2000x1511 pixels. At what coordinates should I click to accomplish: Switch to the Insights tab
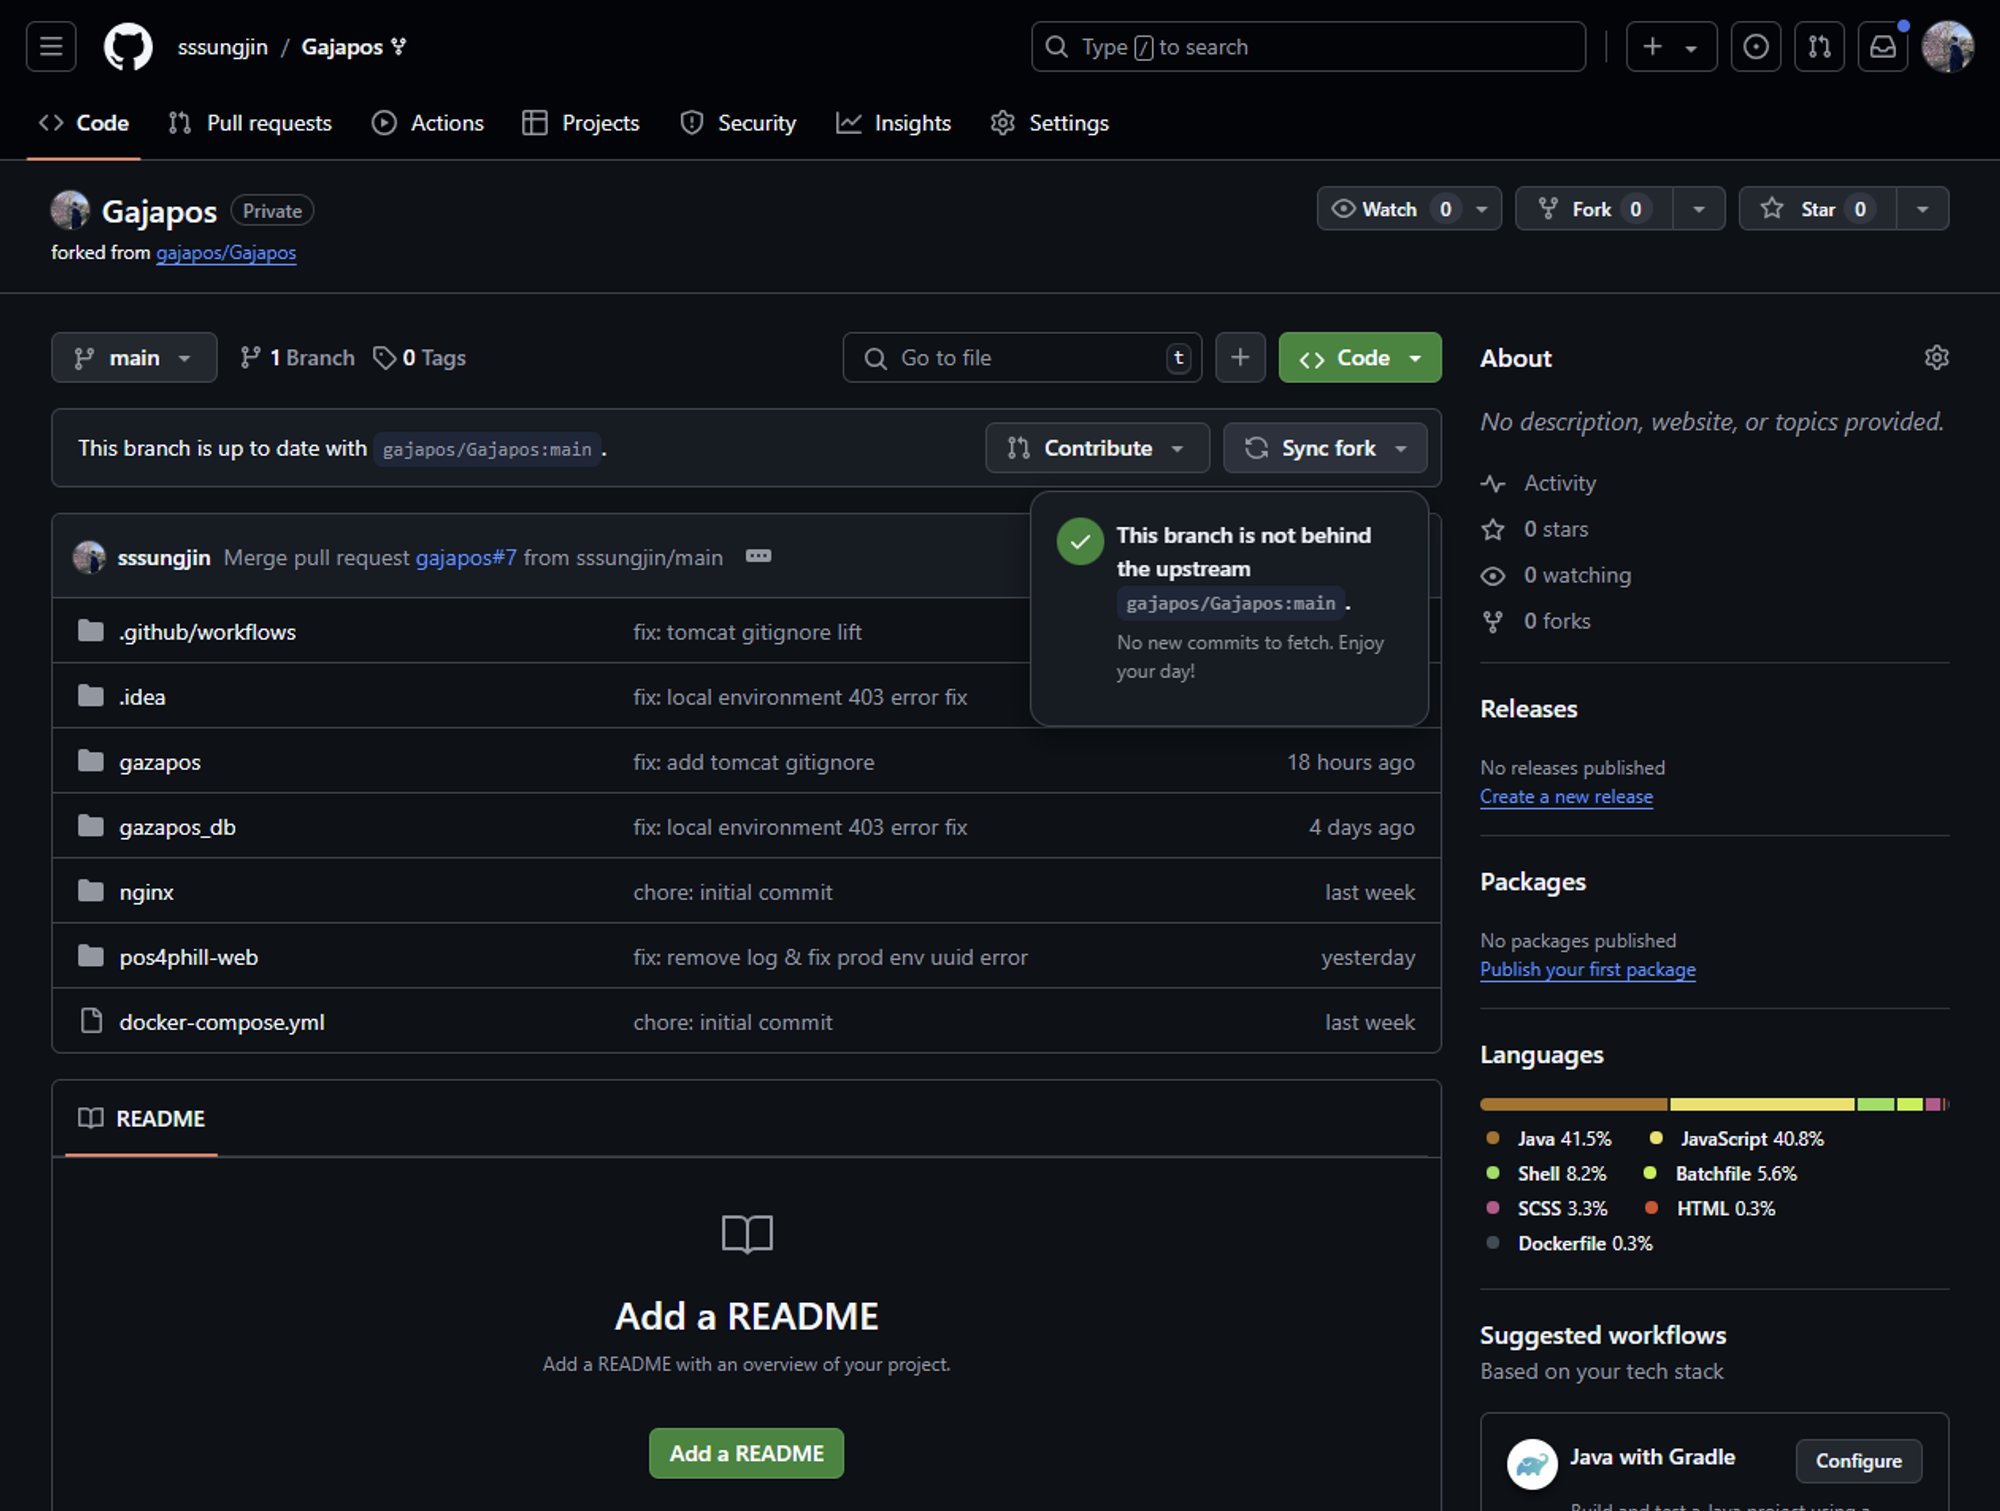[893, 123]
